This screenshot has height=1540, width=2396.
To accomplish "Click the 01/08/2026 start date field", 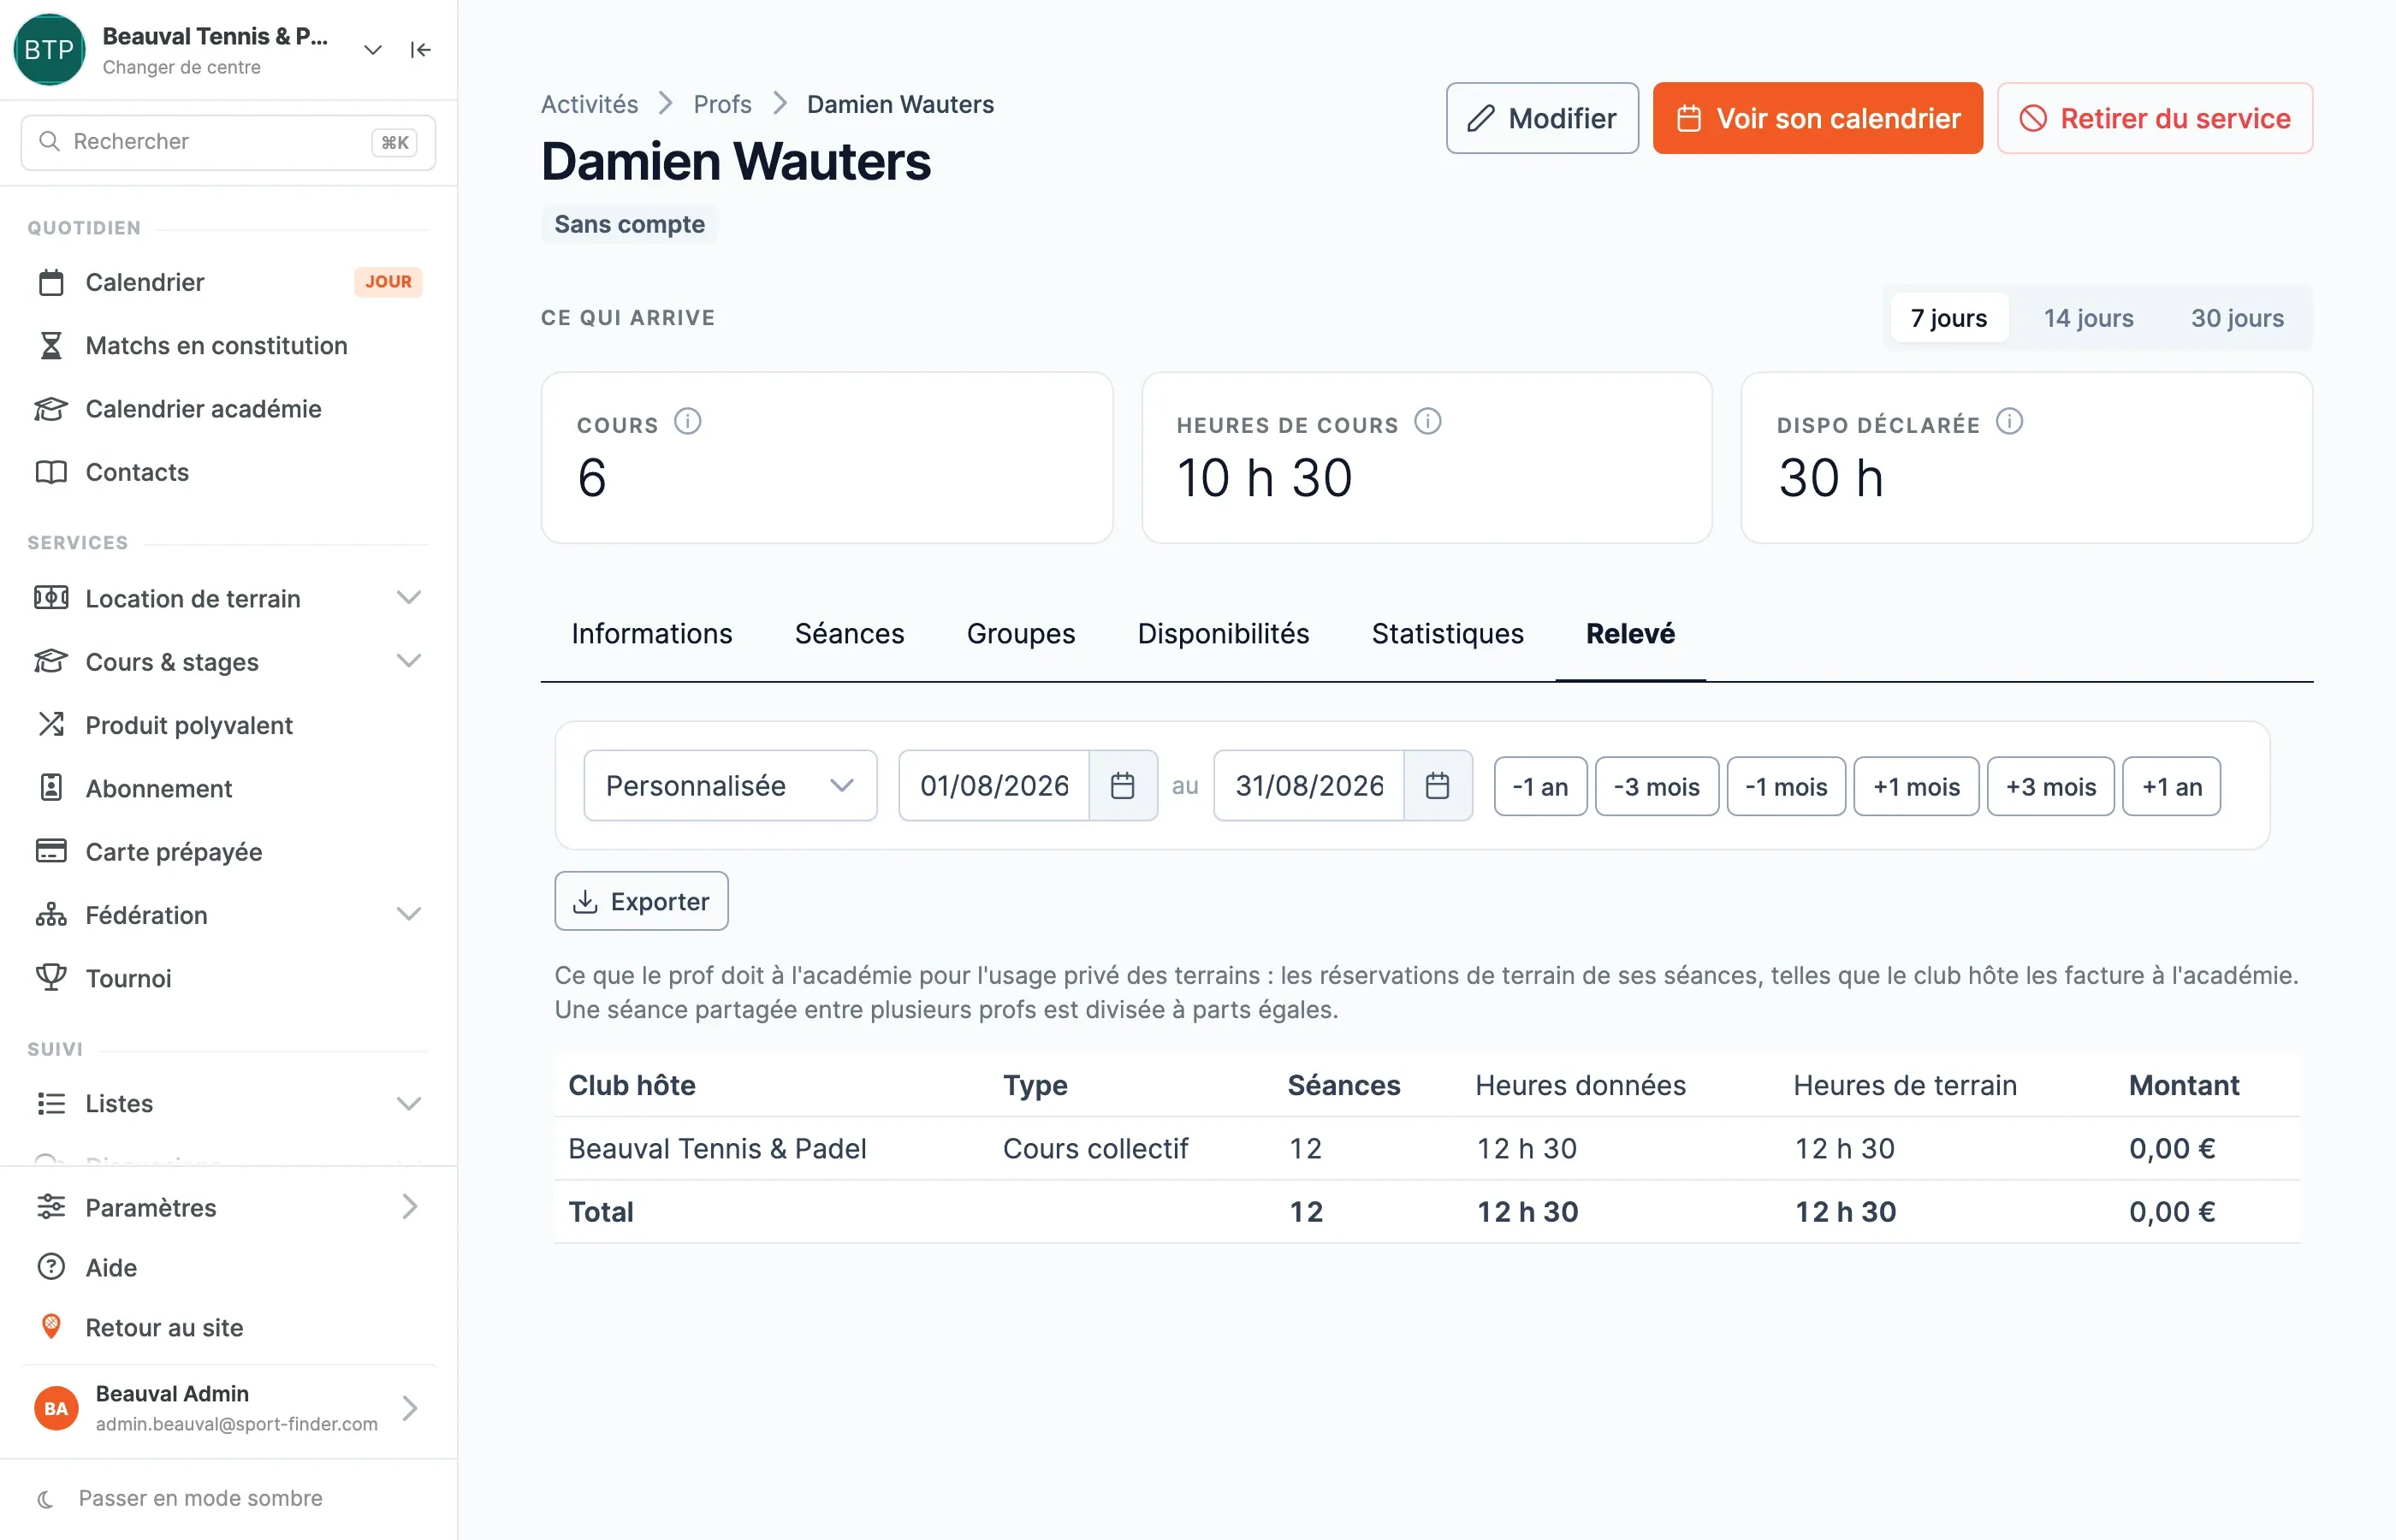I will click(994, 786).
